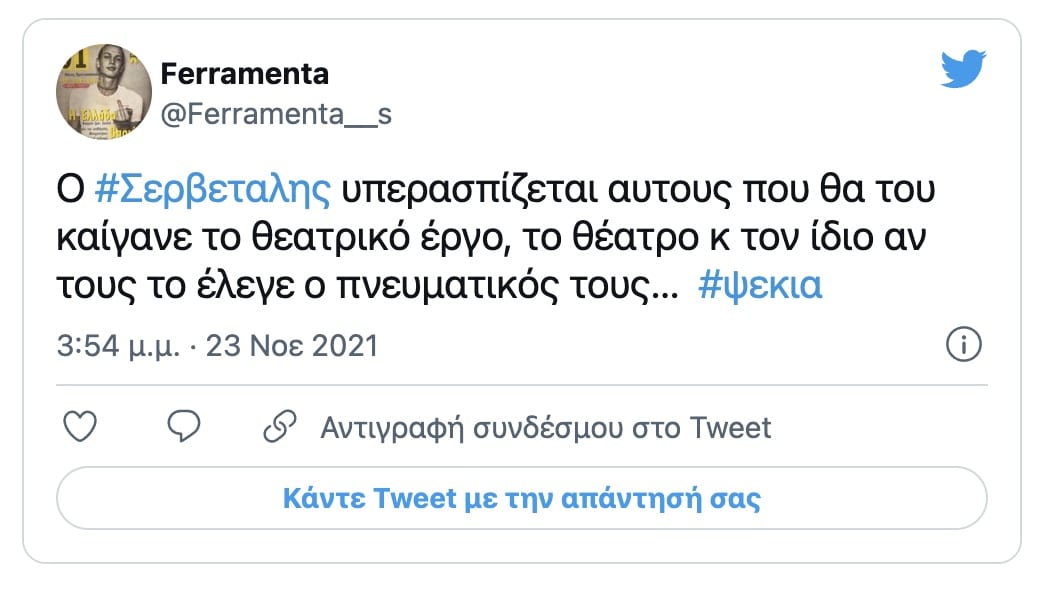Open the #ψεκια hashtag
This screenshot has width=1048, height=616.
click(x=760, y=287)
